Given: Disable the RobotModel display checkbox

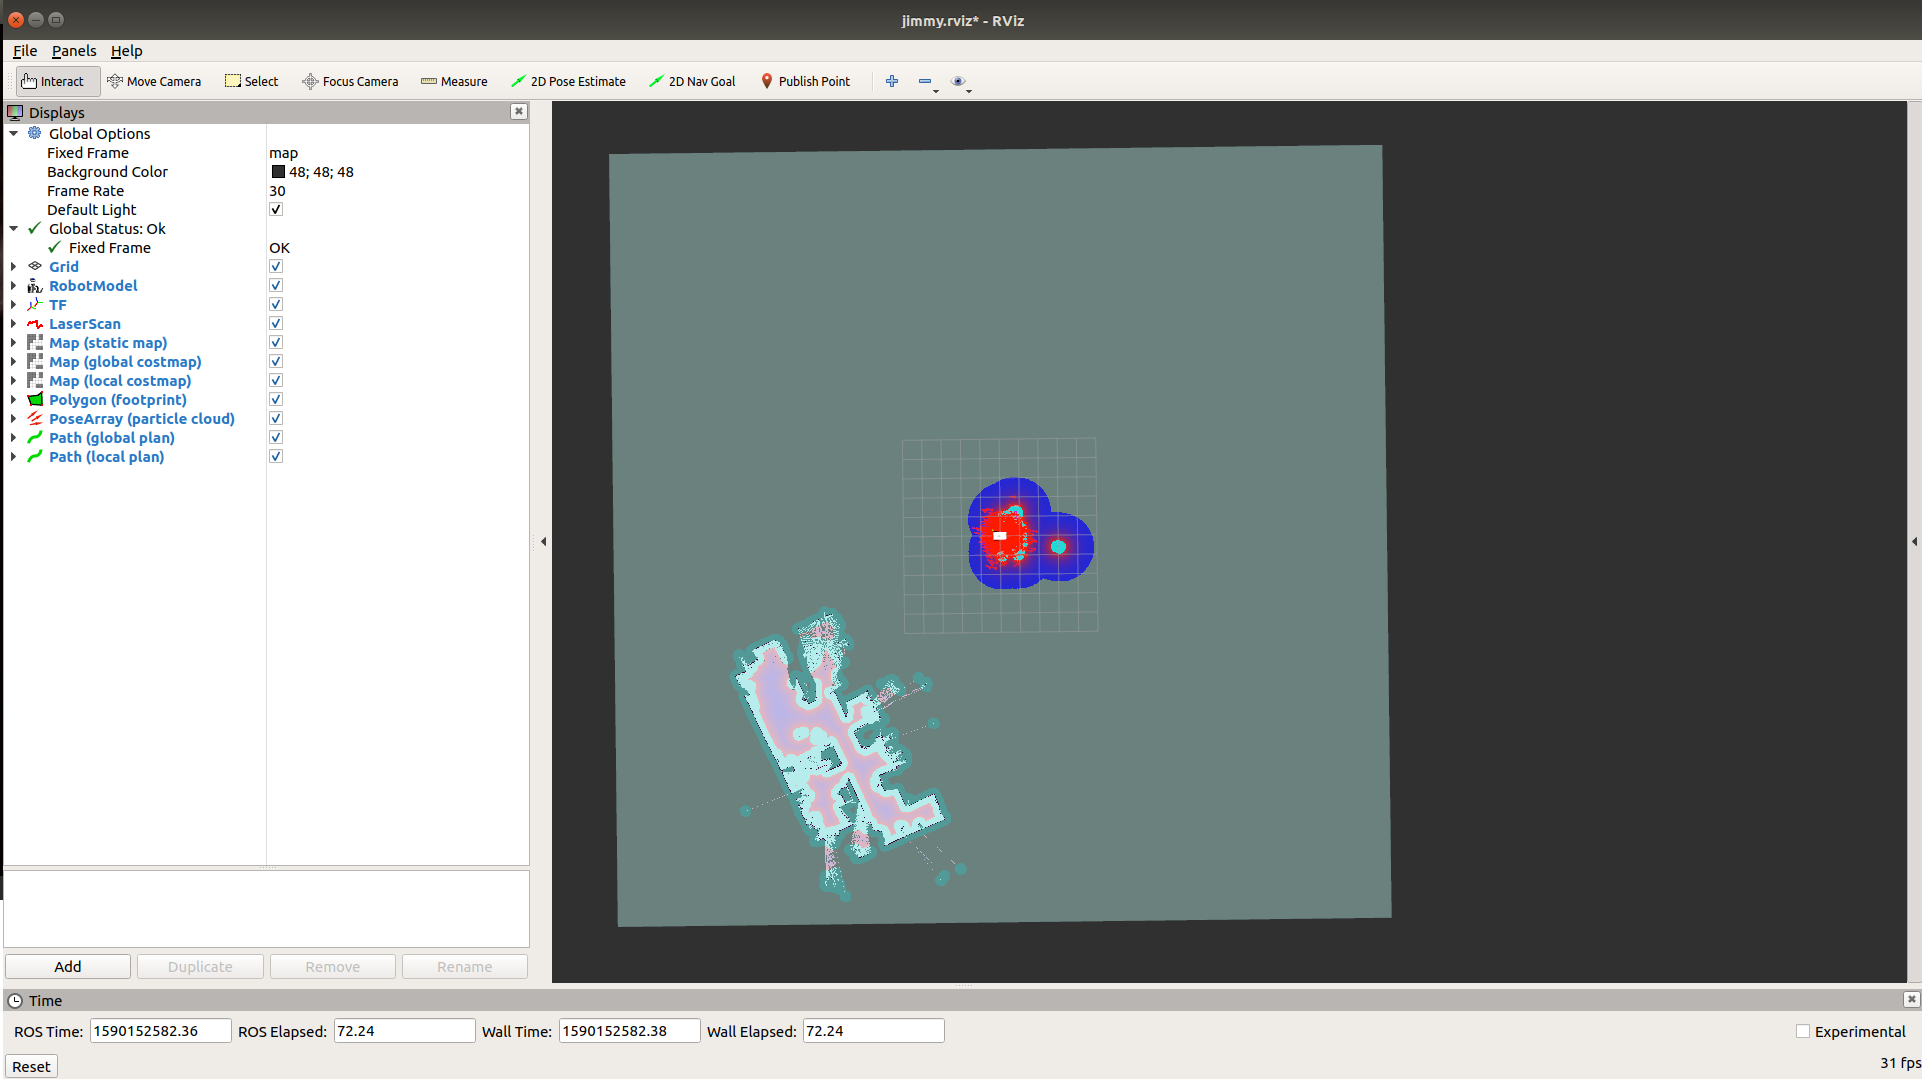Looking at the screenshot, I should click(x=276, y=285).
